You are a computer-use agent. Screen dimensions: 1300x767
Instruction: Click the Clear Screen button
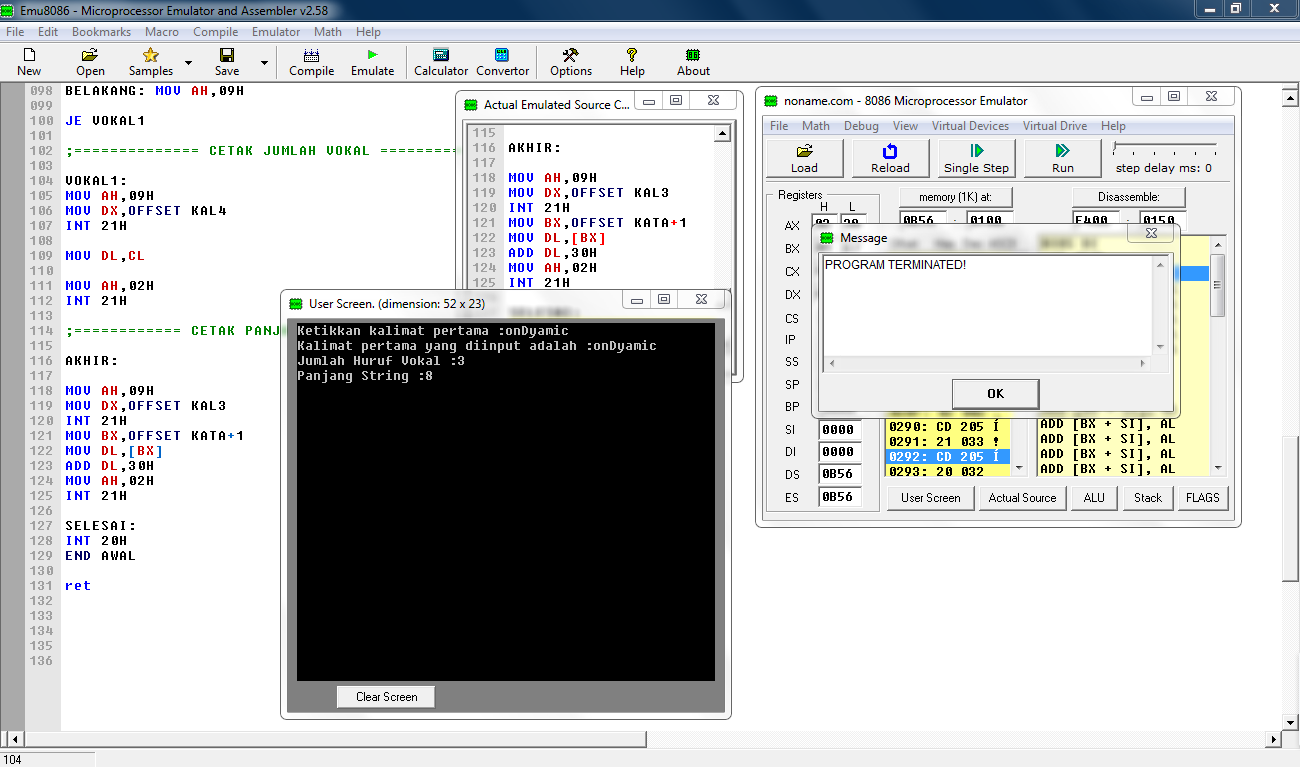(x=386, y=697)
